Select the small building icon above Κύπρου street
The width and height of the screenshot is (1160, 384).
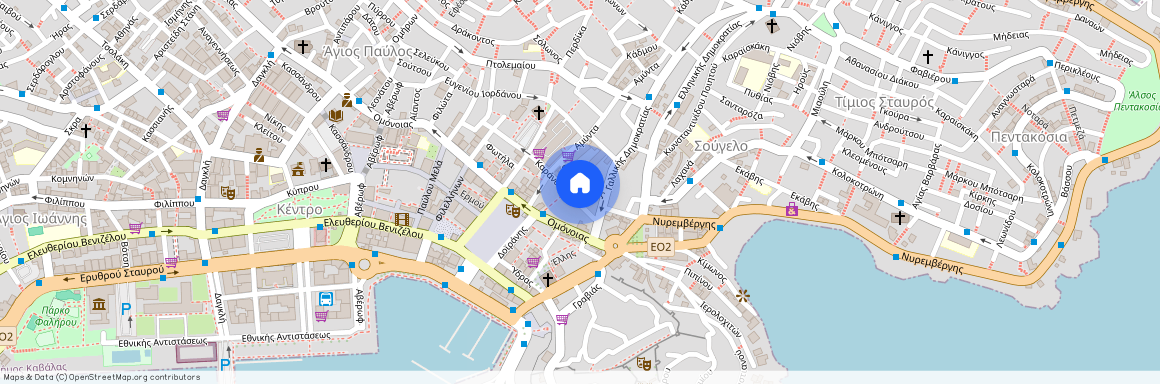(298, 169)
